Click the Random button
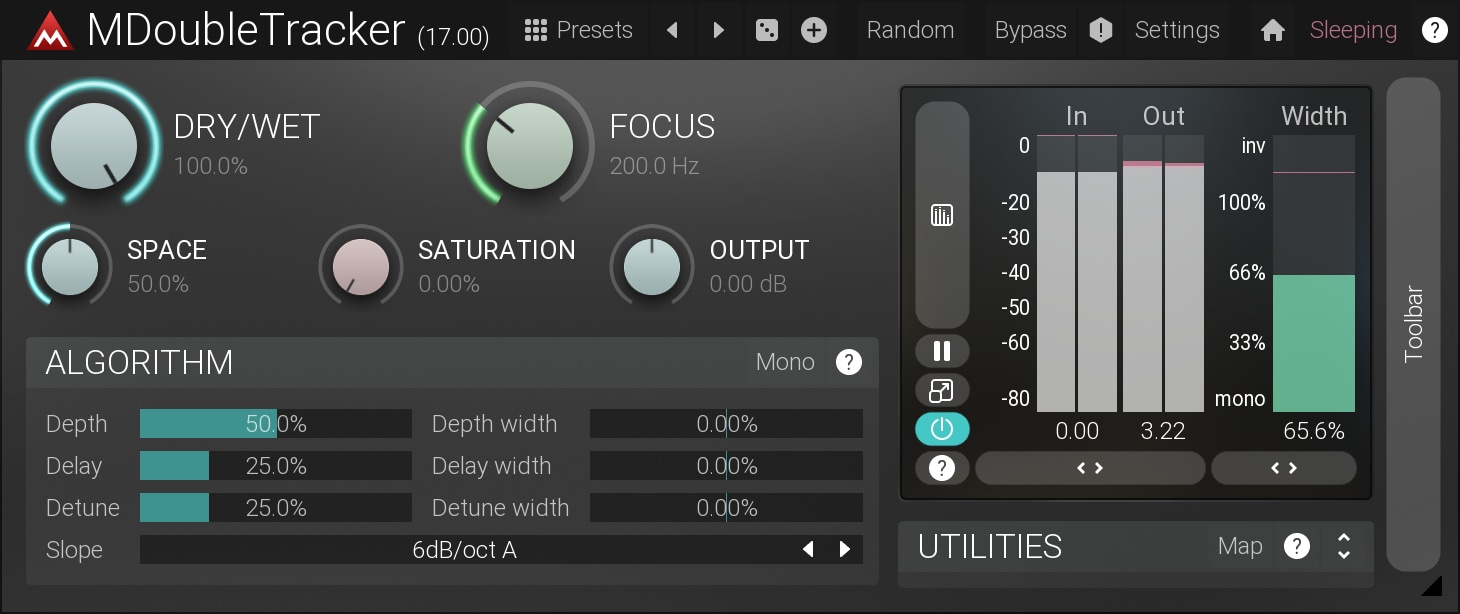The image size is (1460, 614). click(910, 31)
